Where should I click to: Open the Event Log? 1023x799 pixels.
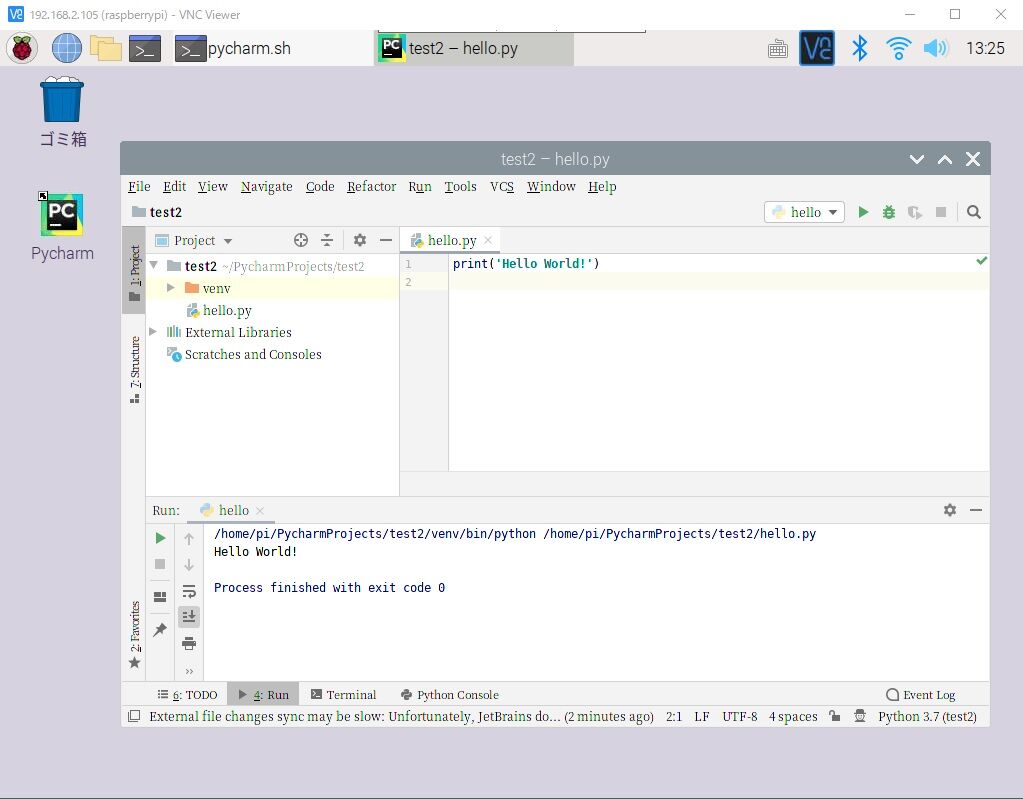tap(921, 695)
